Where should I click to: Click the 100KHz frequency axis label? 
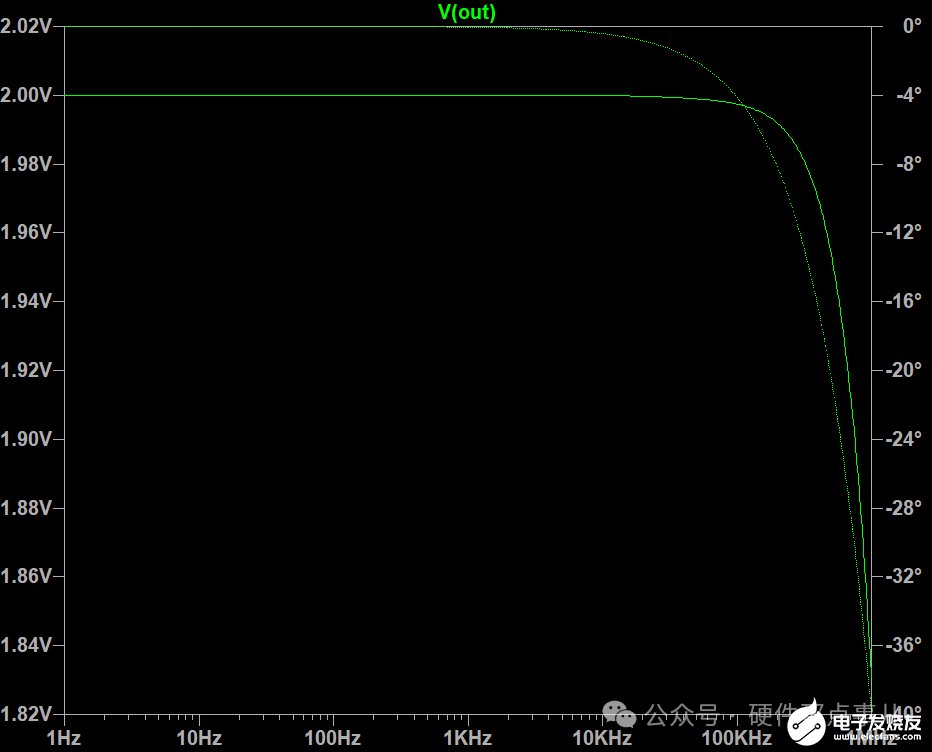tap(737, 738)
